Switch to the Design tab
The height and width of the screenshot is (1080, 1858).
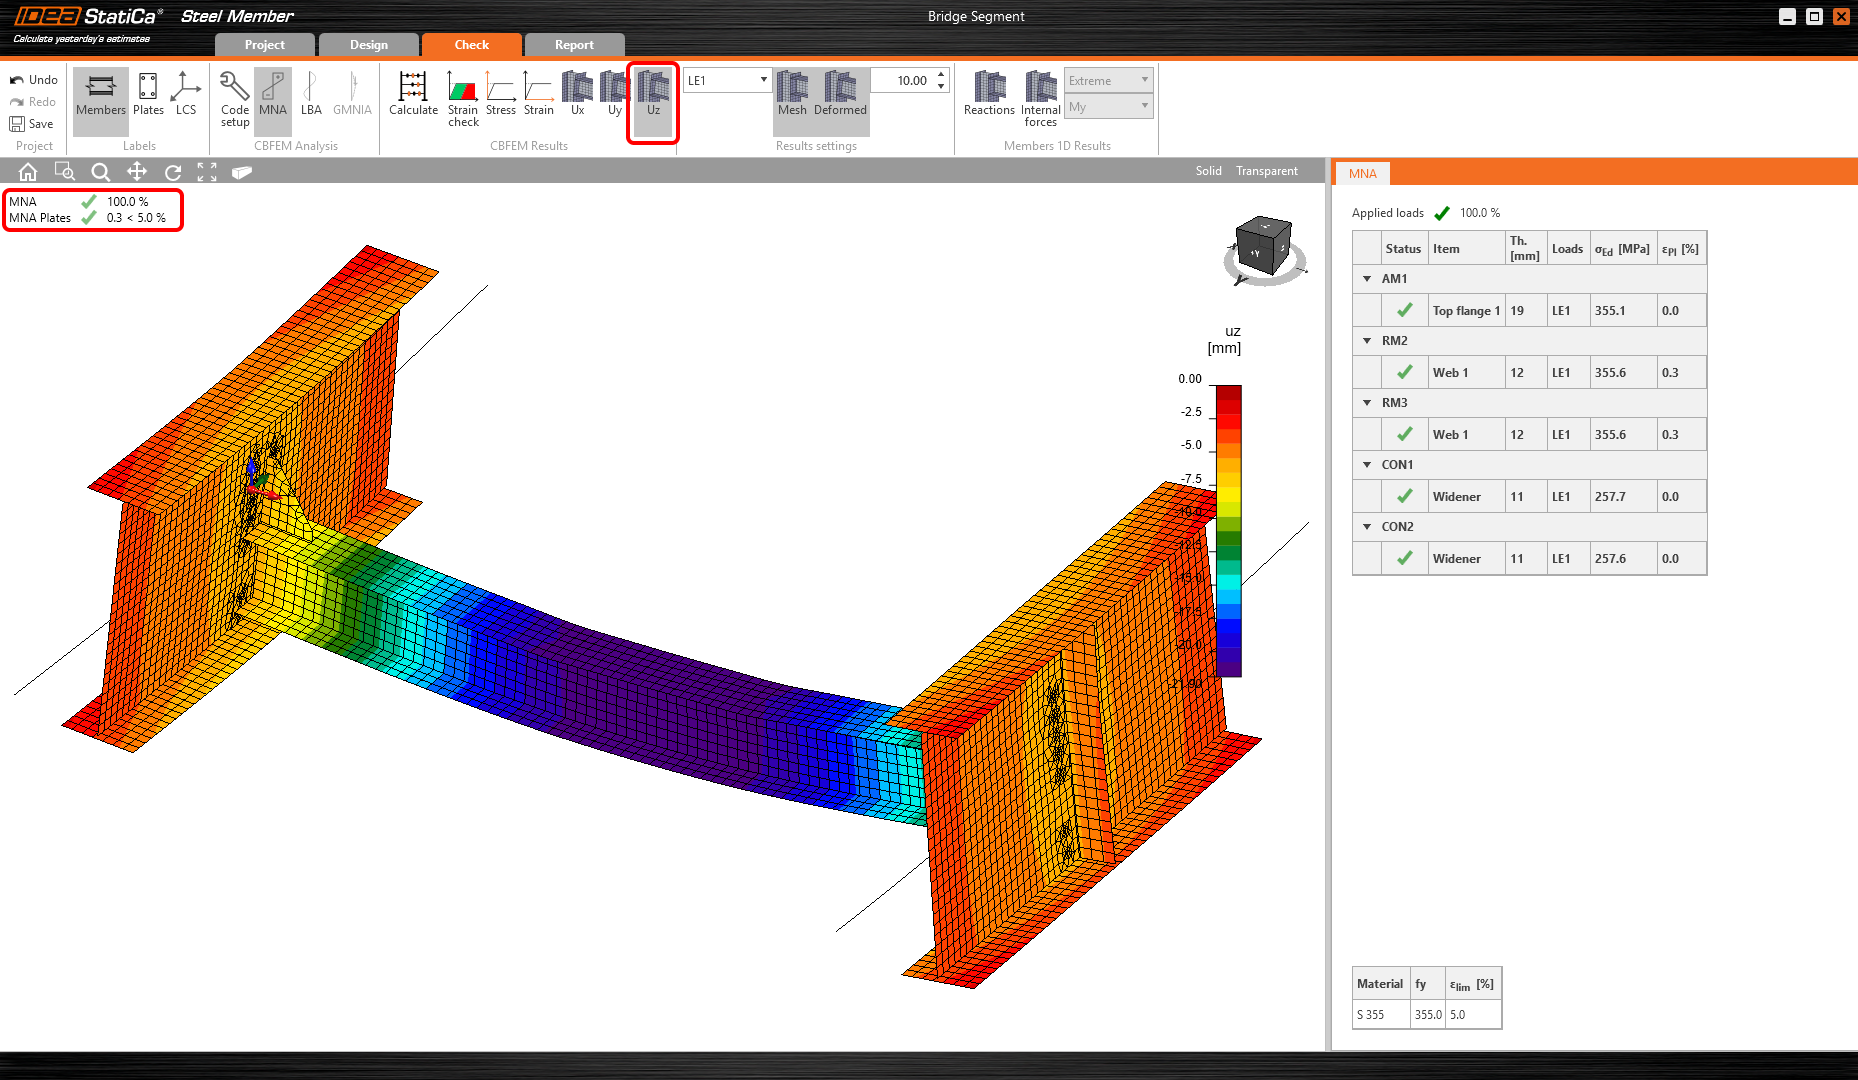[368, 44]
